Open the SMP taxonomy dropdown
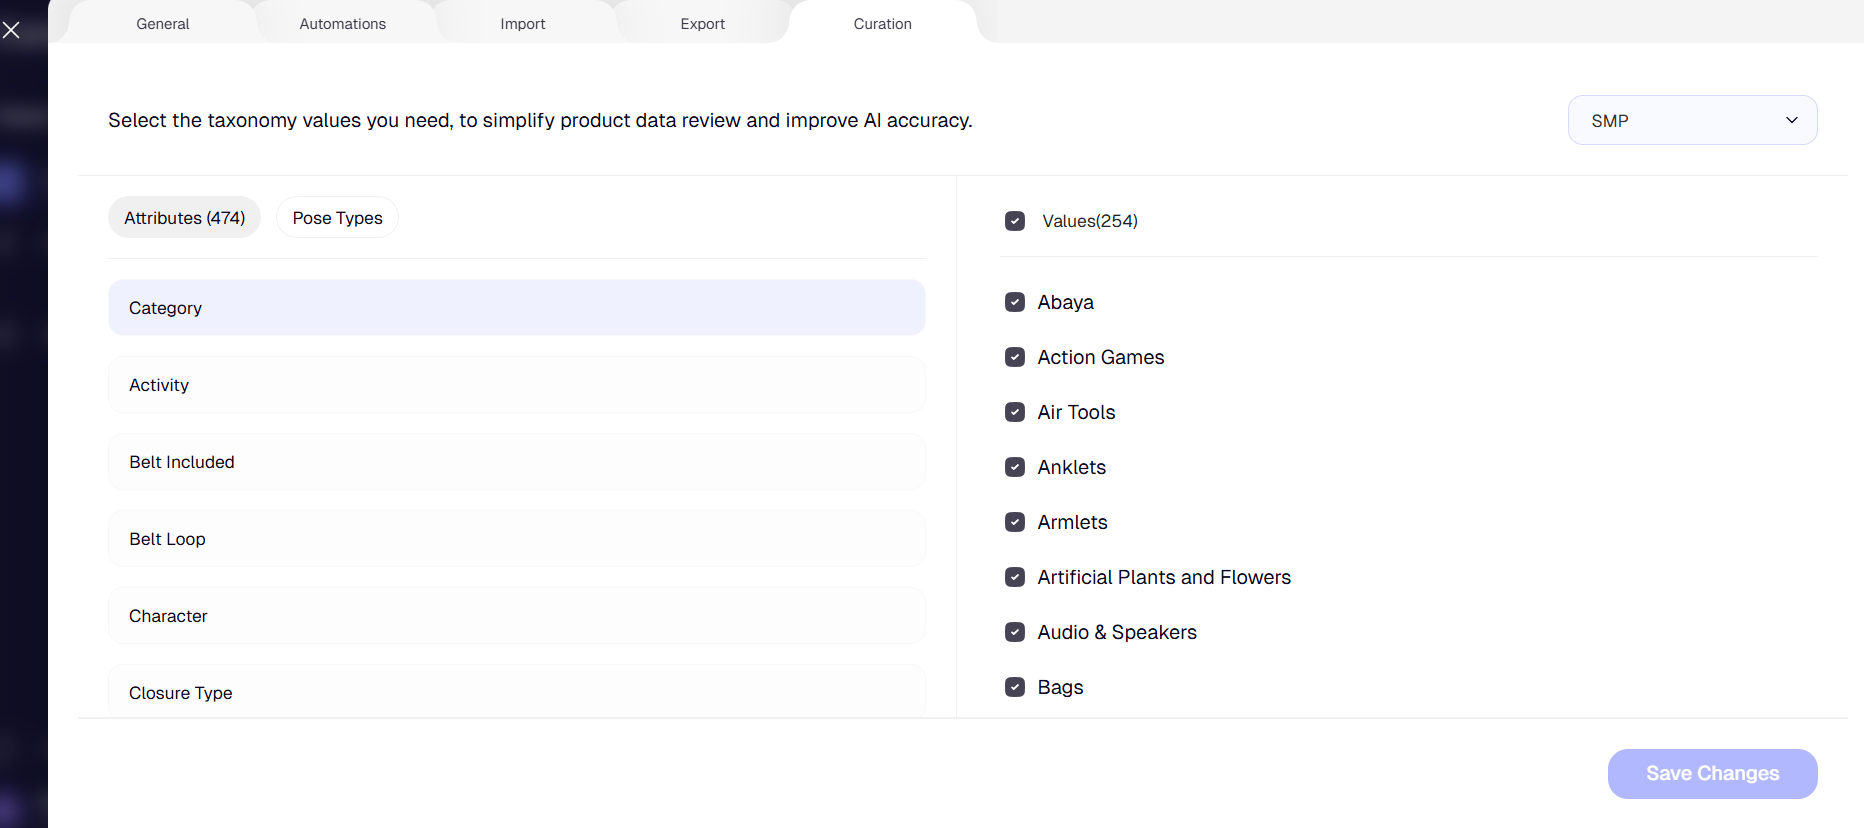Viewport: 1864px width, 828px height. pos(1692,120)
